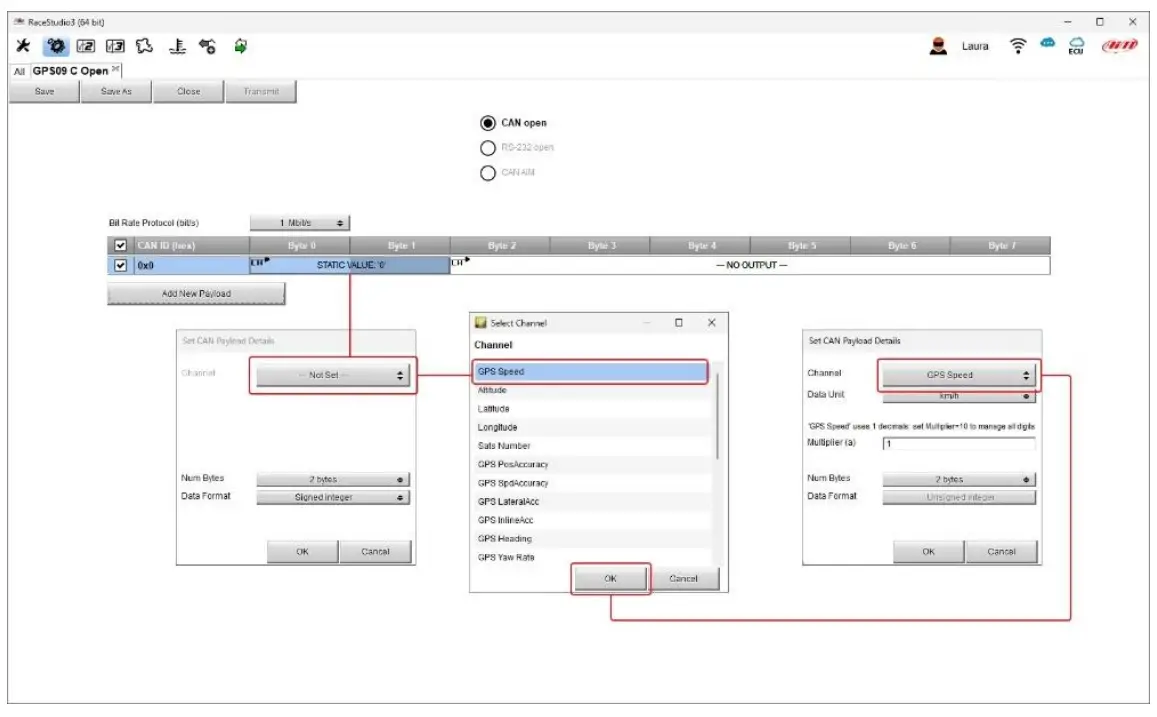The width and height of the screenshot is (1157, 717).
Task: Open the Wi-Fi connection icon
Action: point(1019,46)
